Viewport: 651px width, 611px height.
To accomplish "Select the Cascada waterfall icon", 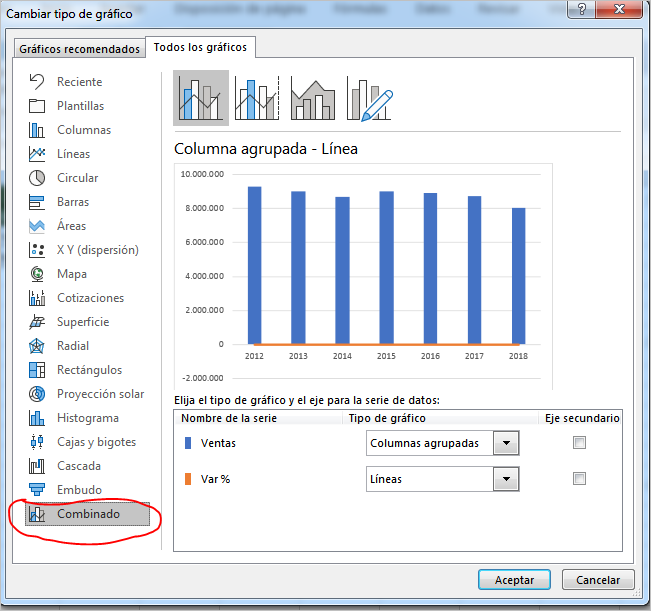I will (37, 466).
